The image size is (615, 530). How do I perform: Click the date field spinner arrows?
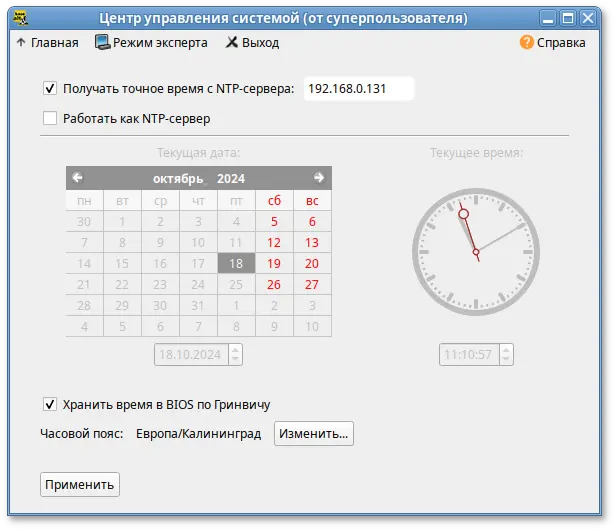pos(235,354)
